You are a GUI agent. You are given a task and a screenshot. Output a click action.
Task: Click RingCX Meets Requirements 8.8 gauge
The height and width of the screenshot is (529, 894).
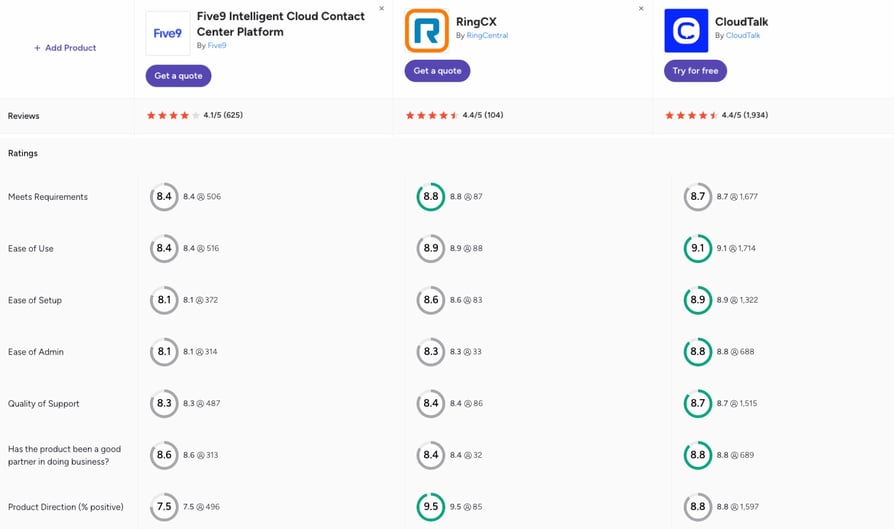430,197
